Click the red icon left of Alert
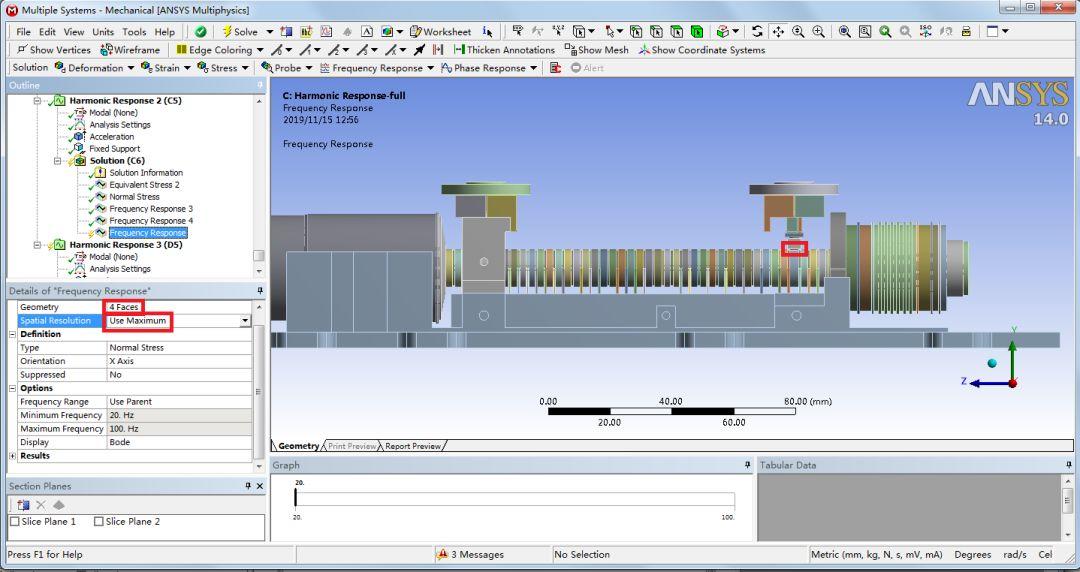 pos(555,68)
